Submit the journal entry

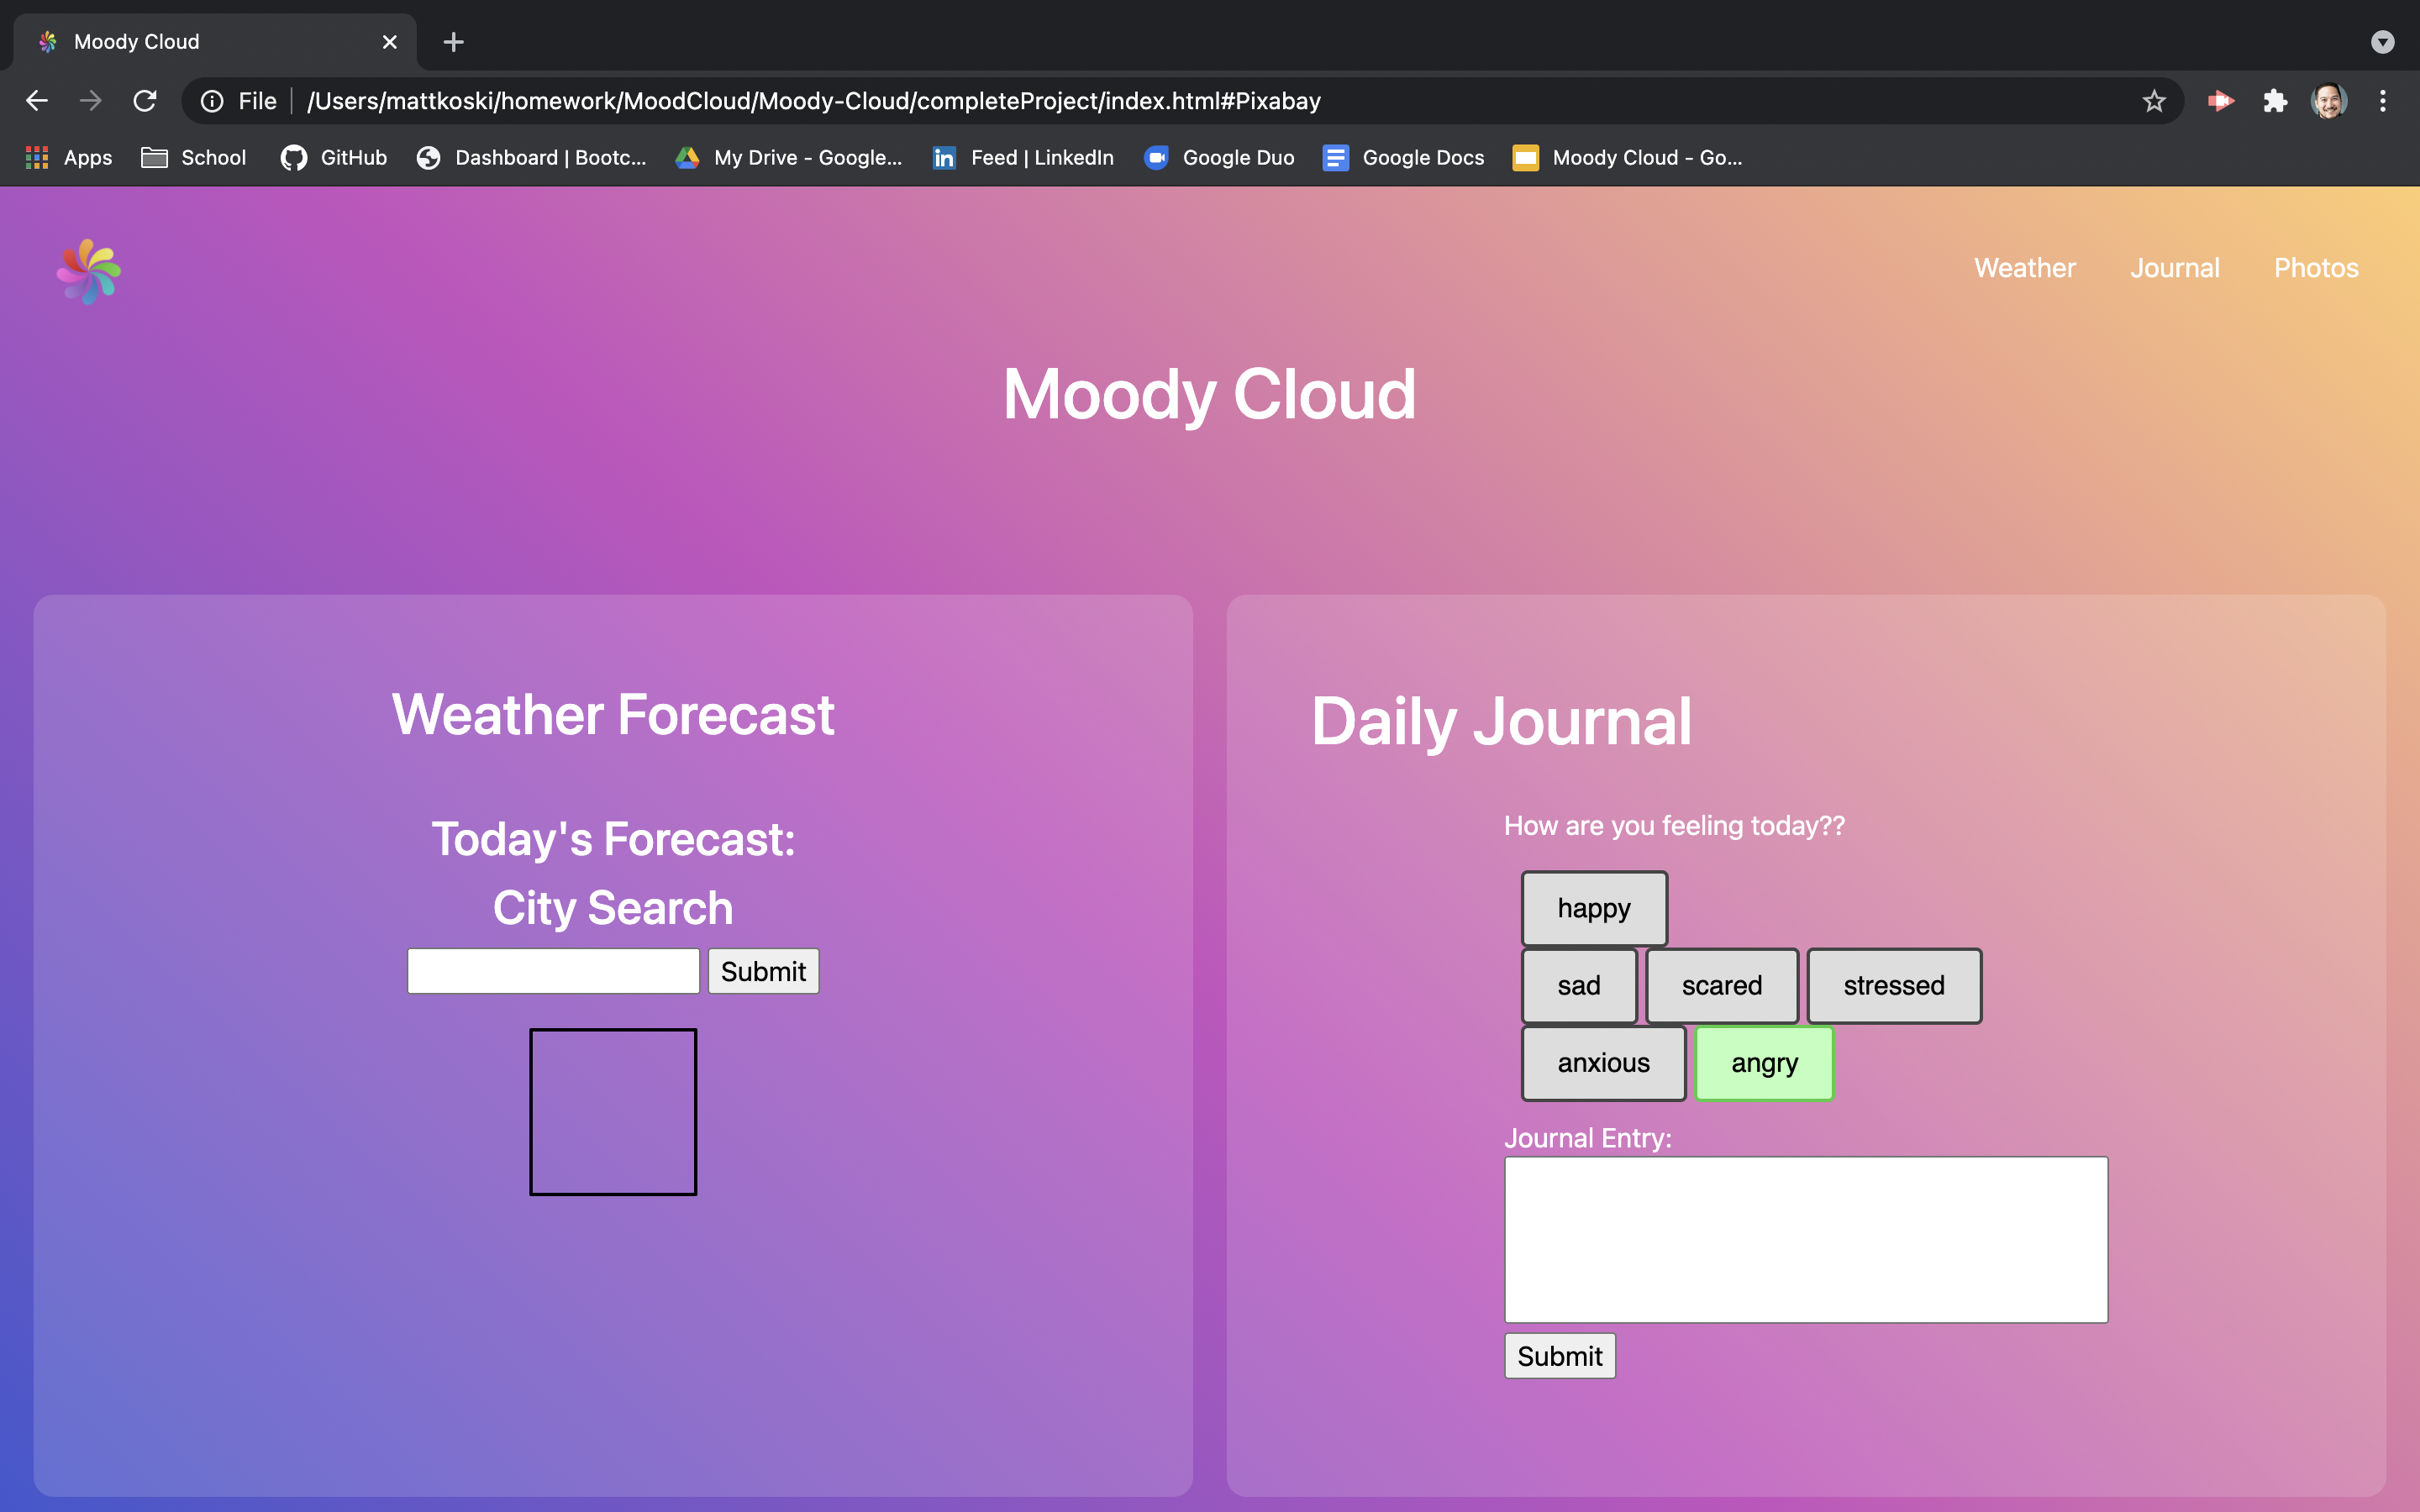(x=1560, y=1356)
